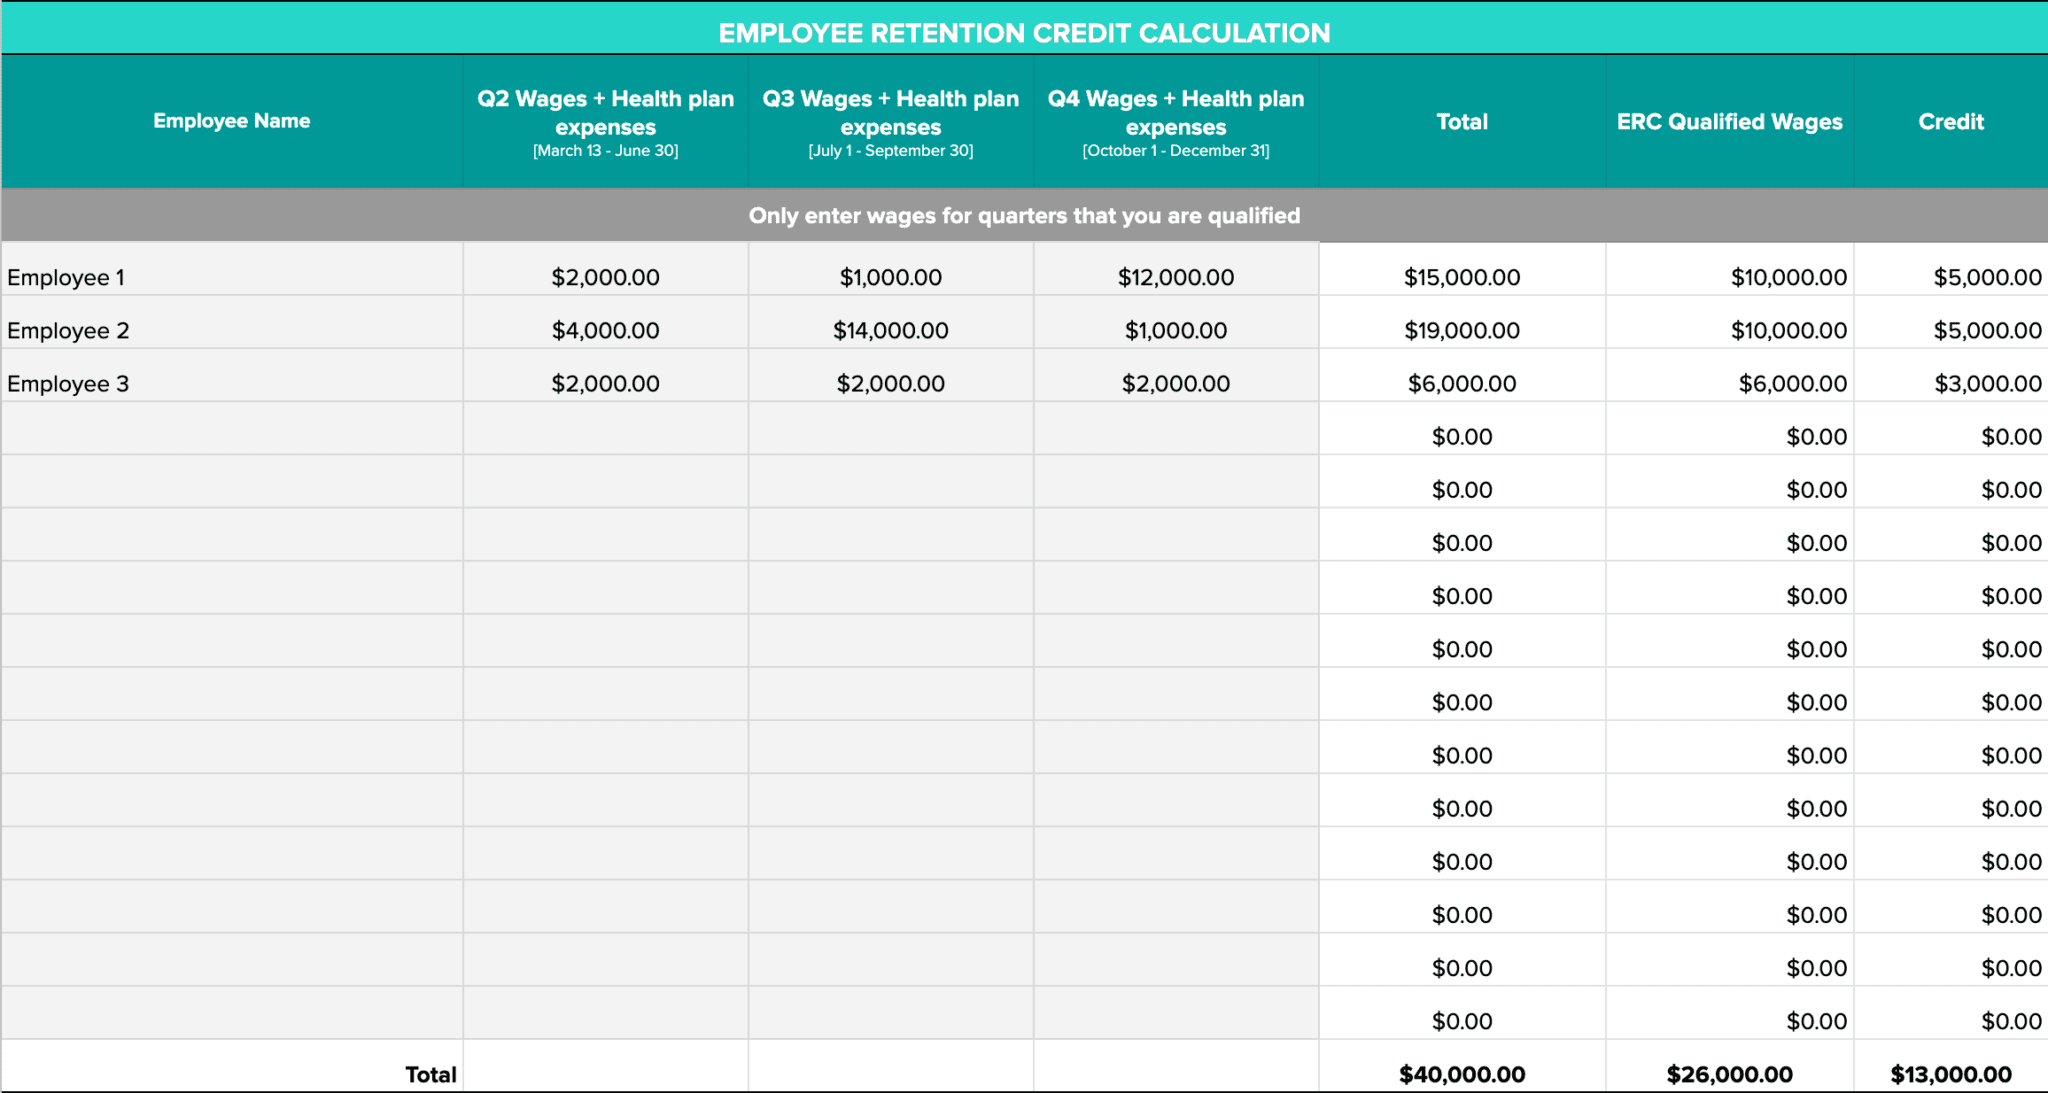Select the Total column header
Viewport: 2048px width, 1093px height.
point(1461,121)
